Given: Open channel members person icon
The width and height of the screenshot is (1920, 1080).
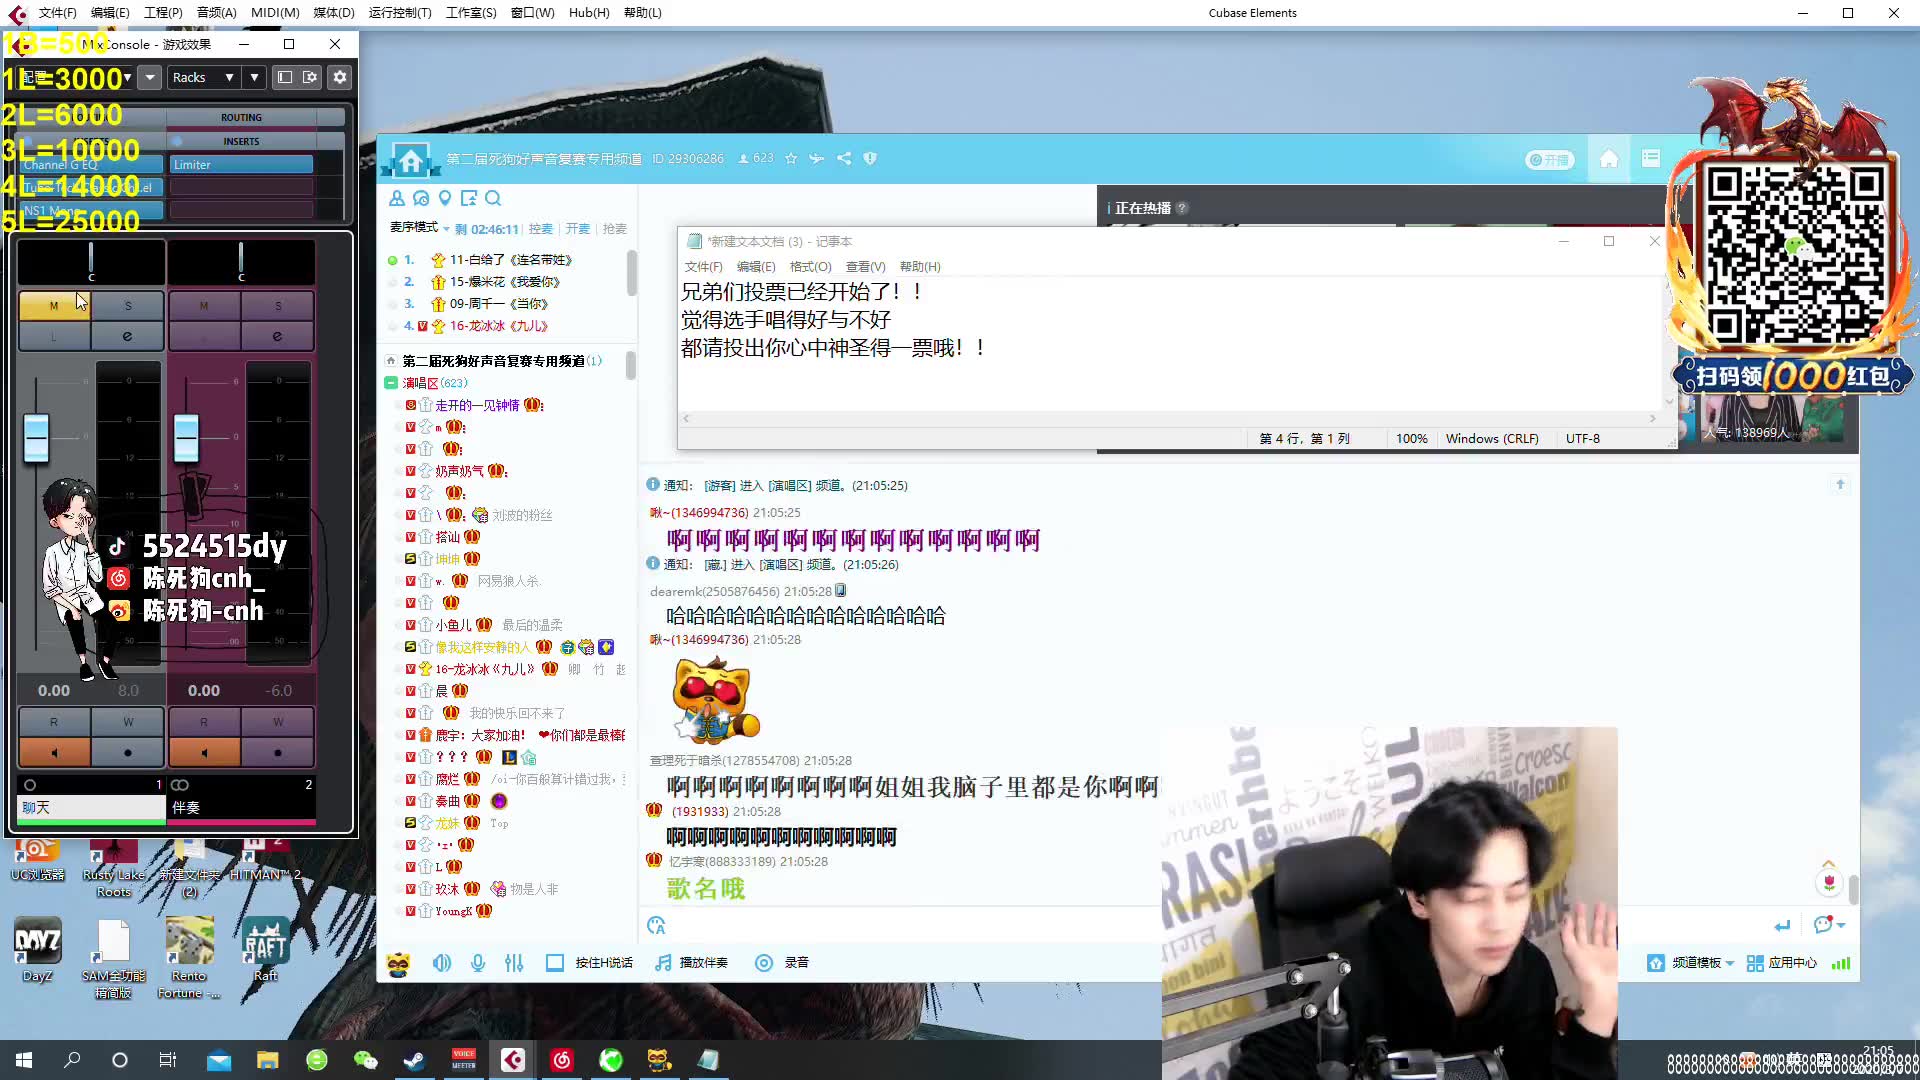Looking at the screenshot, I should click(x=397, y=198).
